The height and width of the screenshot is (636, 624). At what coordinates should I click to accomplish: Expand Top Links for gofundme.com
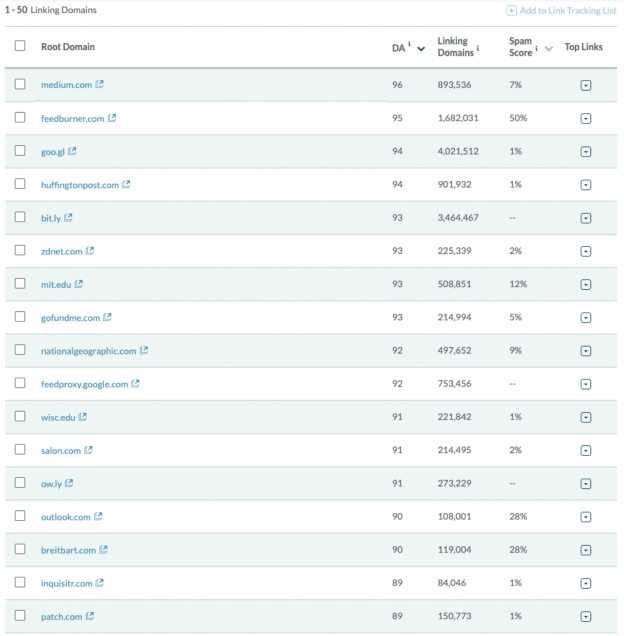coord(585,318)
